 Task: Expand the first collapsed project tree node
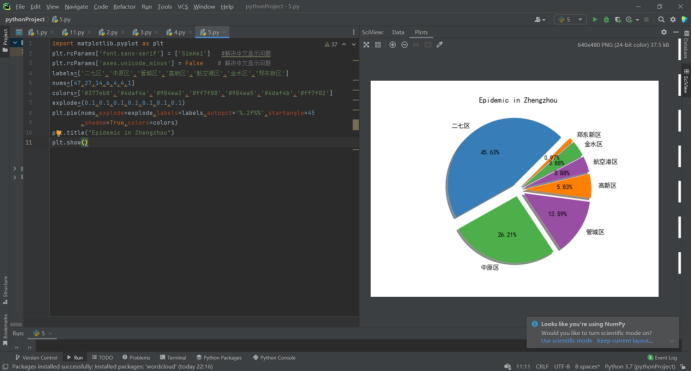coord(15,169)
